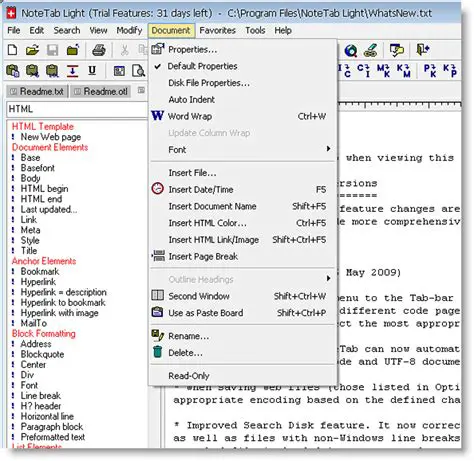
Task: Enable Read-Only mode for document
Action: click(x=243, y=376)
